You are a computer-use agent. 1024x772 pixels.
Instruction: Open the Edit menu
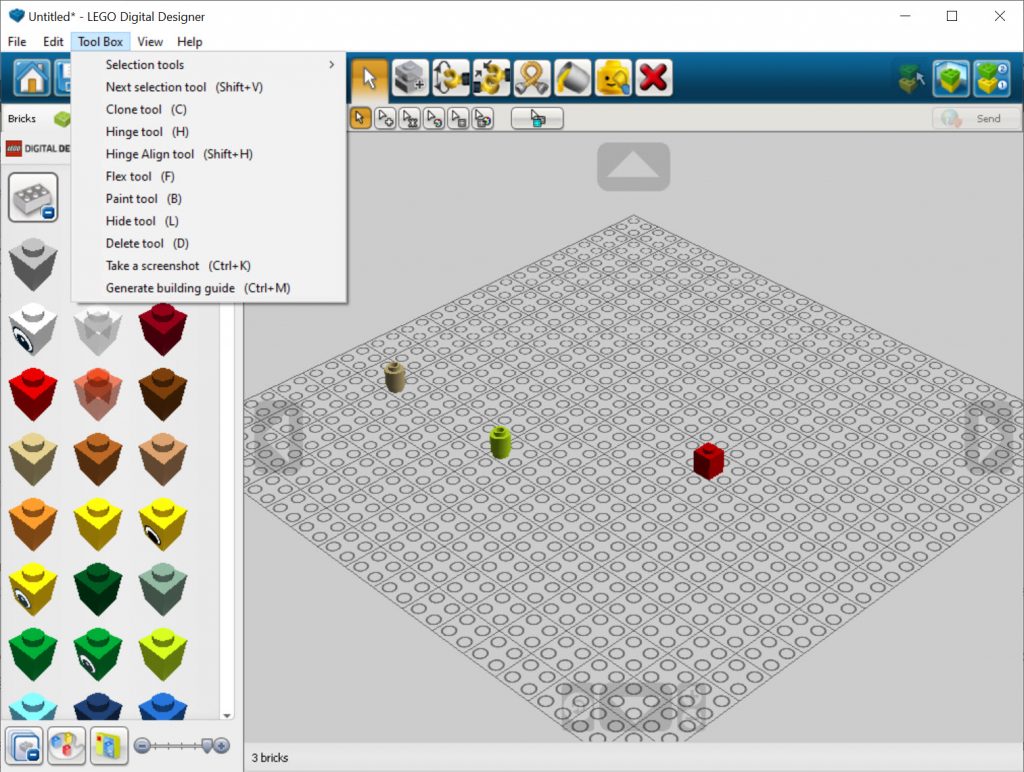pos(53,42)
